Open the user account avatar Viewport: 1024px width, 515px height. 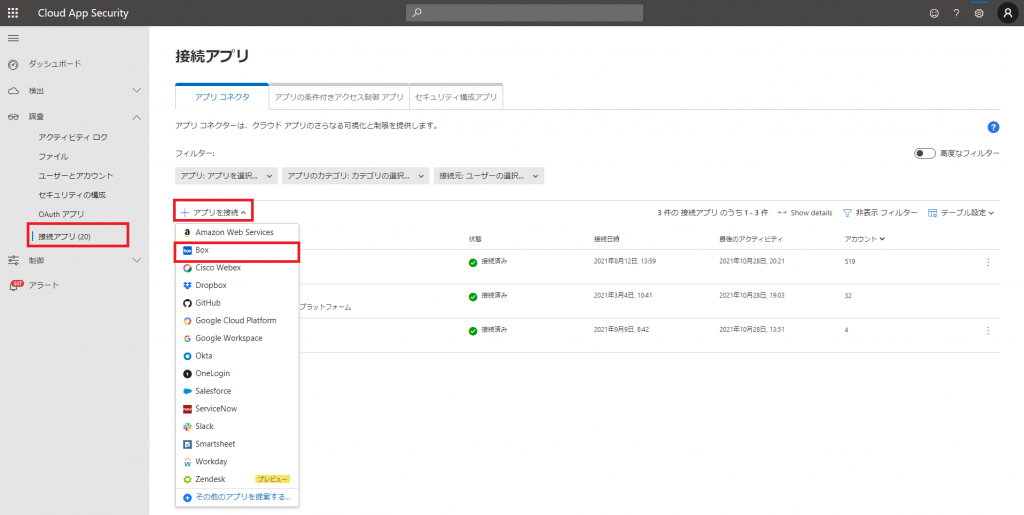[1007, 13]
